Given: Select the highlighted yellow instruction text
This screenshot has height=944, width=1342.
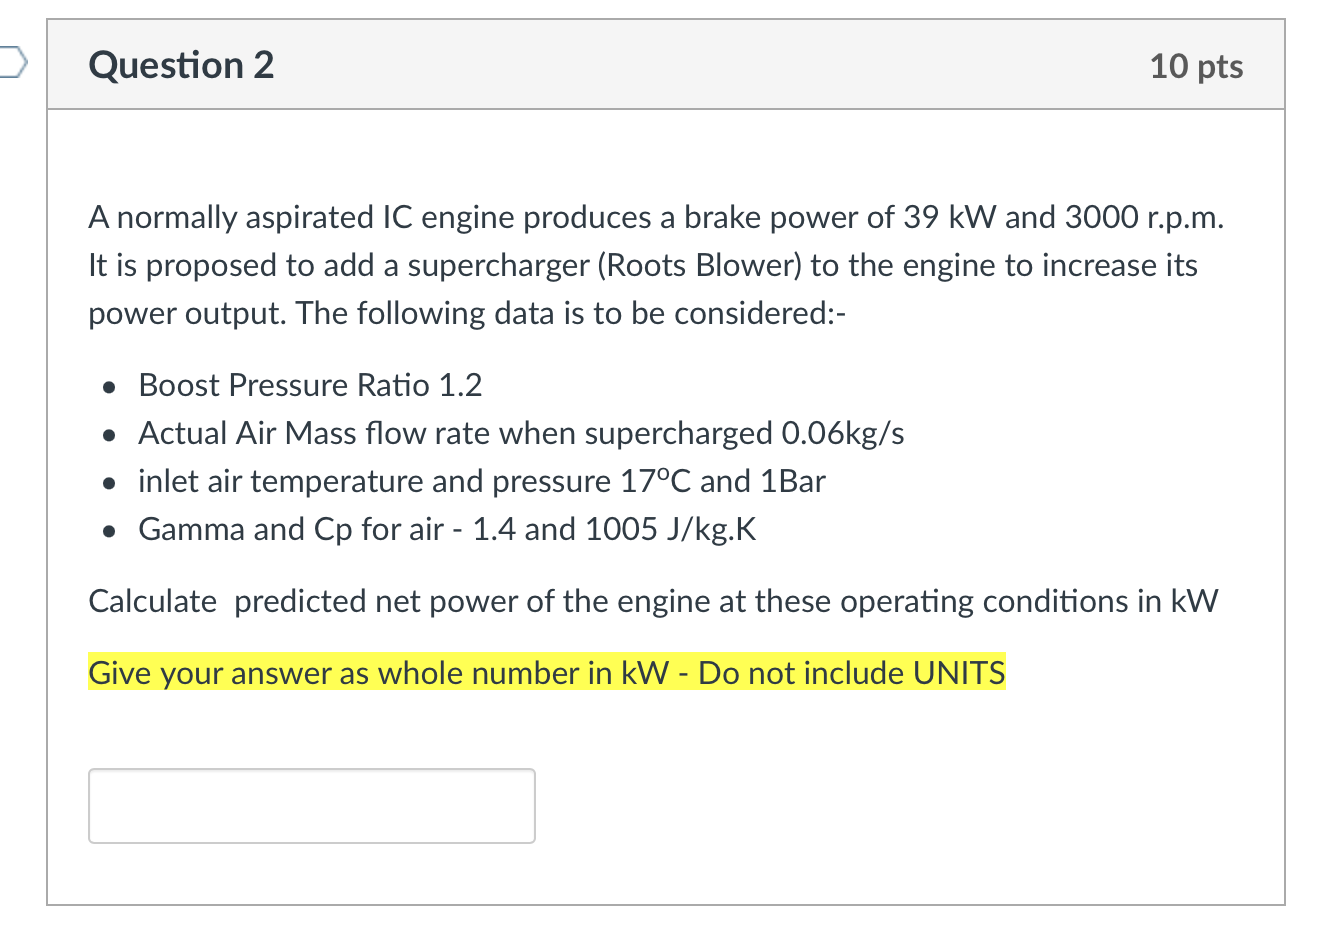Looking at the screenshot, I should (546, 673).
